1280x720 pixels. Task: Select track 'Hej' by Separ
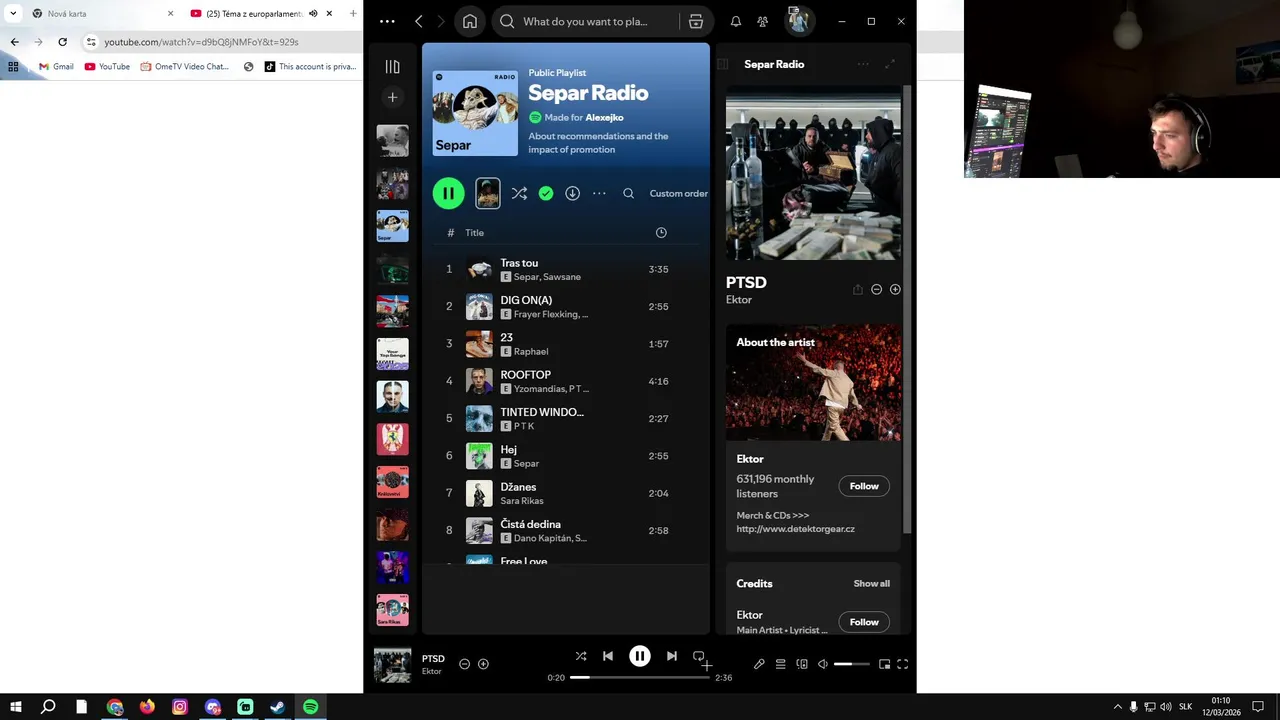point(566,456)
